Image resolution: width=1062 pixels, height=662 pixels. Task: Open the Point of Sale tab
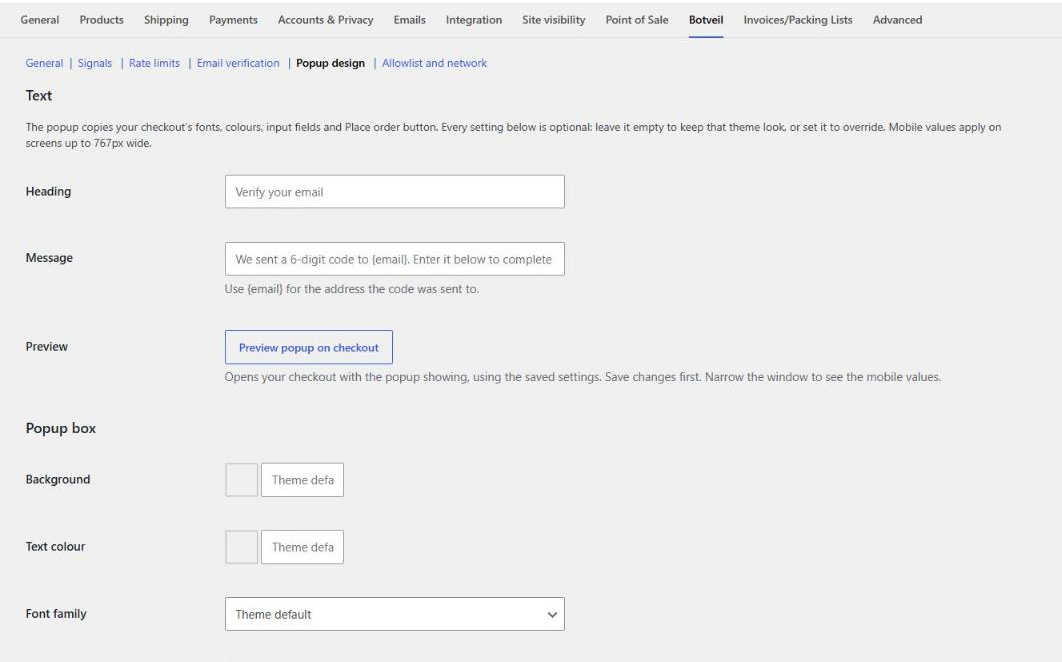coord(637,20)
